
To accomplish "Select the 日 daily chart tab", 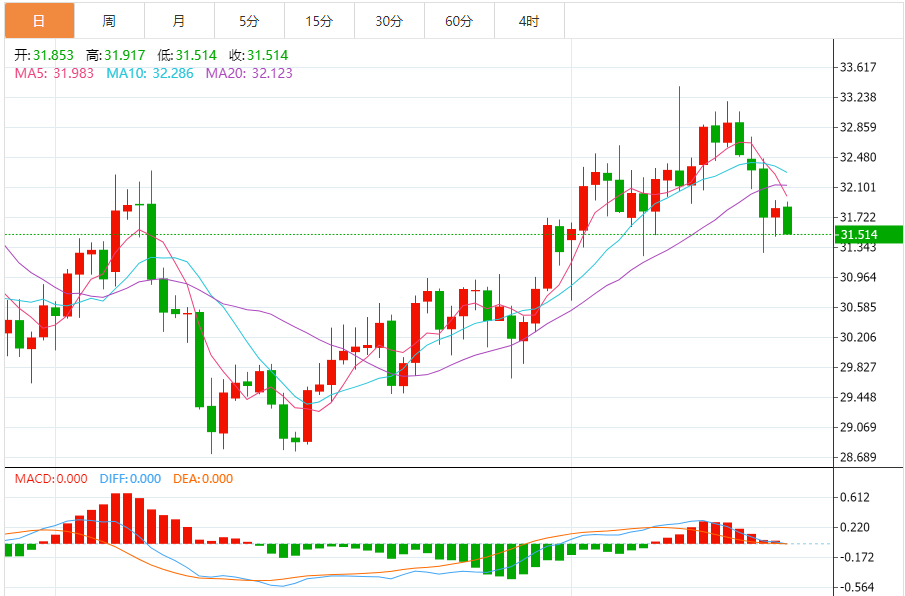I will click(39, 21).
